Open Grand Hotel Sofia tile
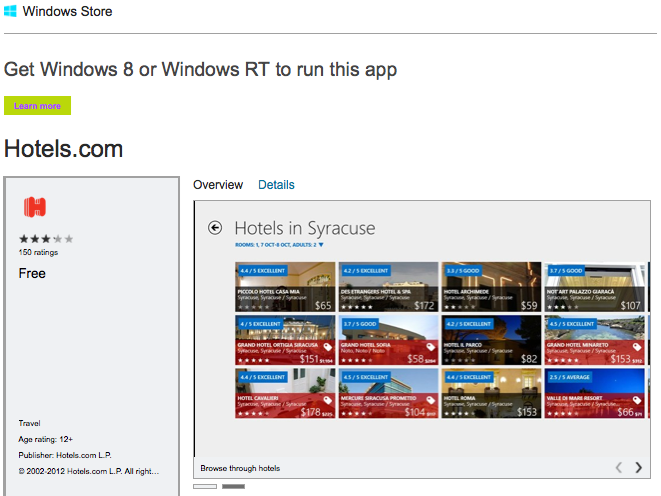661x496 pixels. pos(388,340)
